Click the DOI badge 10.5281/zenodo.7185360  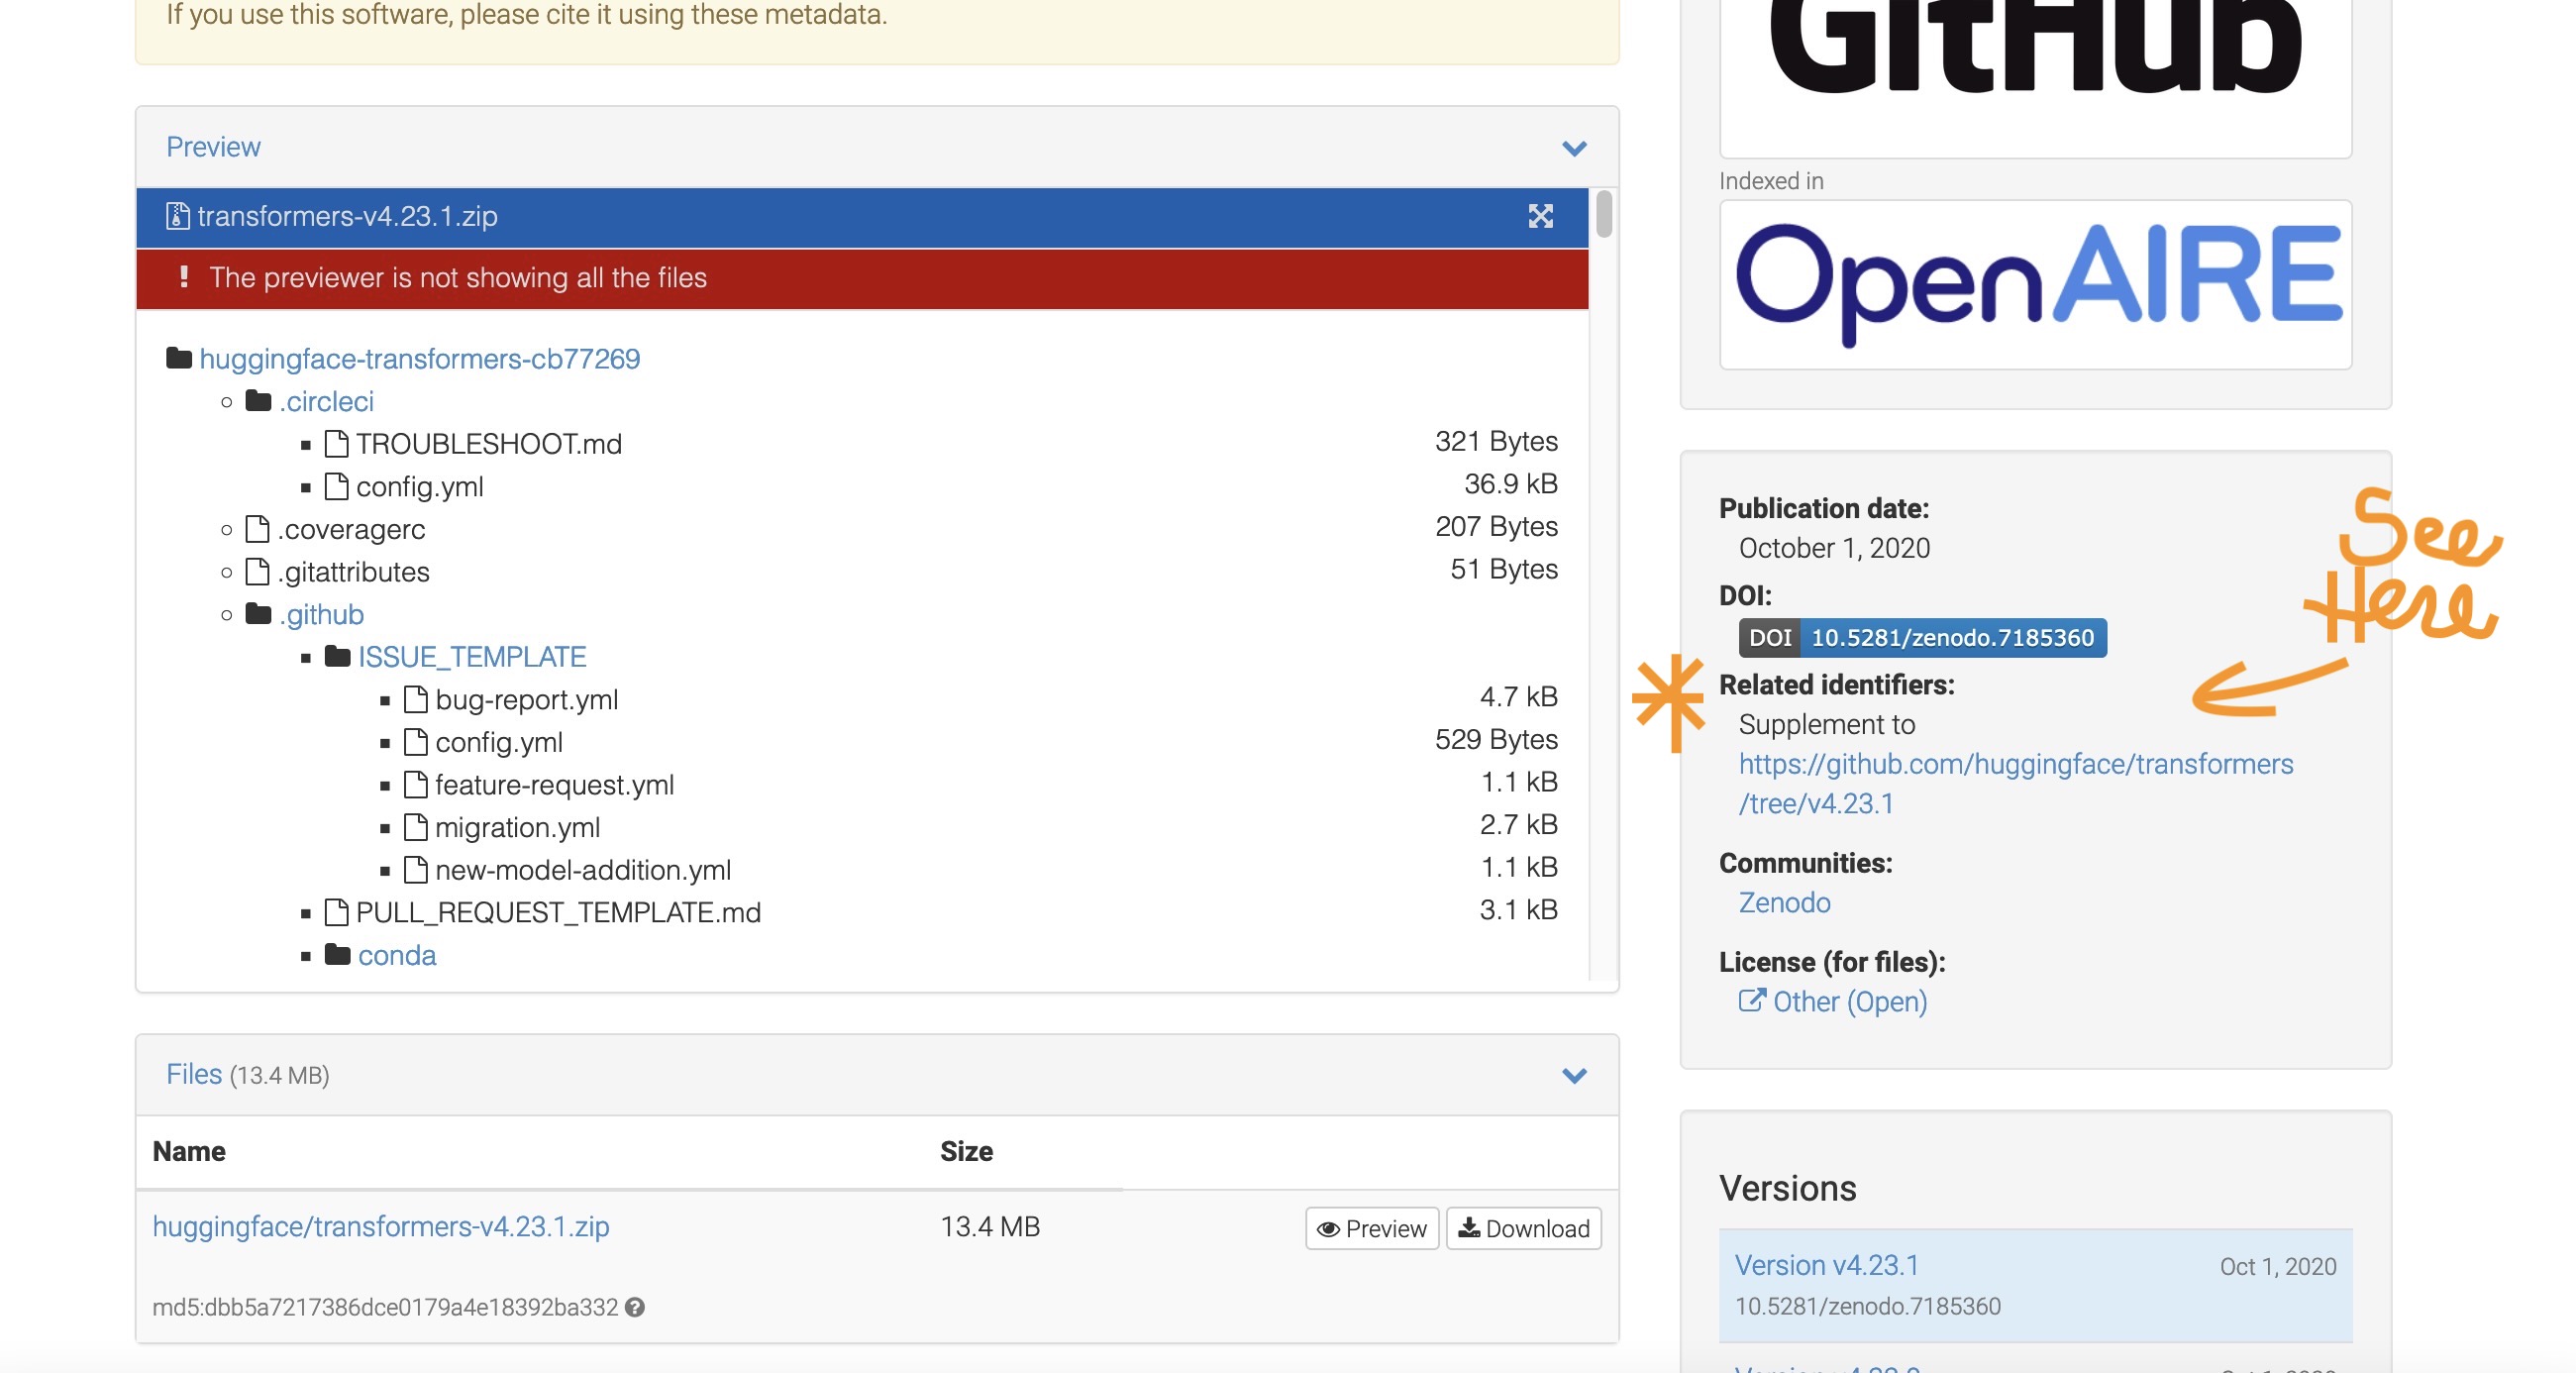click(1927, 638)
